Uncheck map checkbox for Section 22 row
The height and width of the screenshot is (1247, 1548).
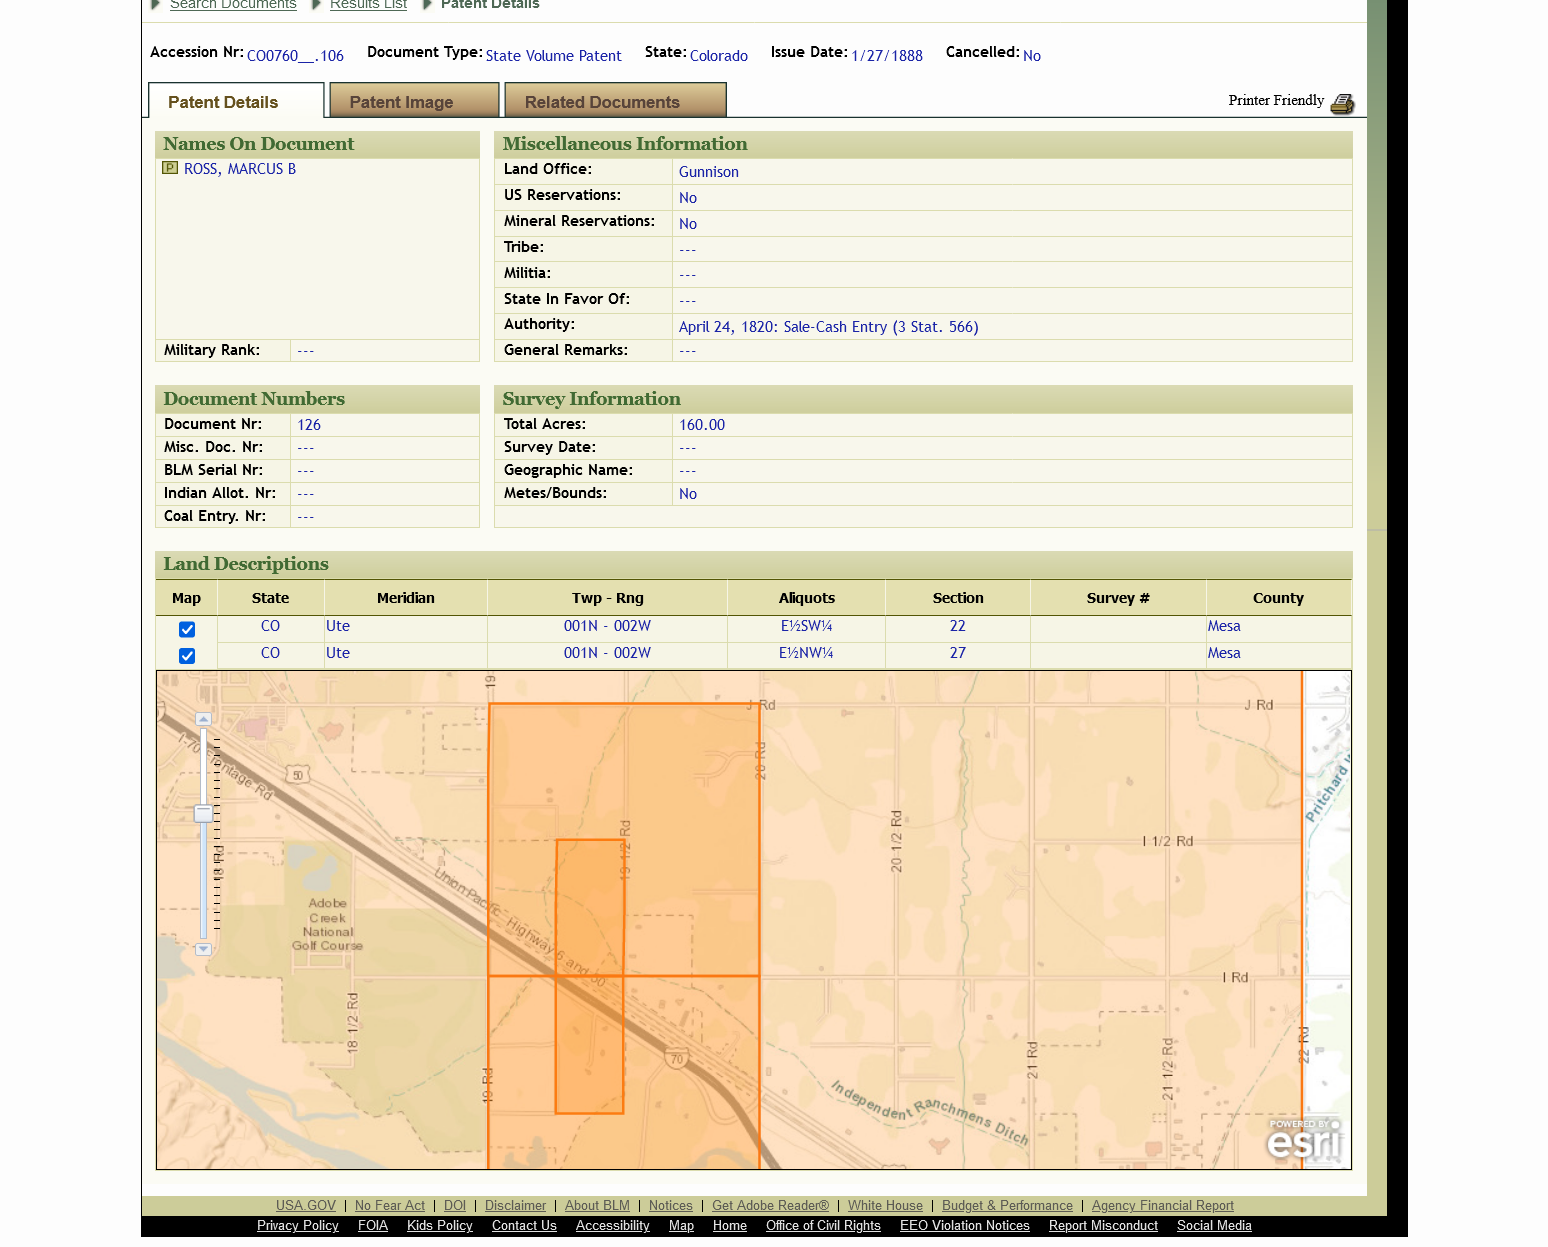coord(187,629)
